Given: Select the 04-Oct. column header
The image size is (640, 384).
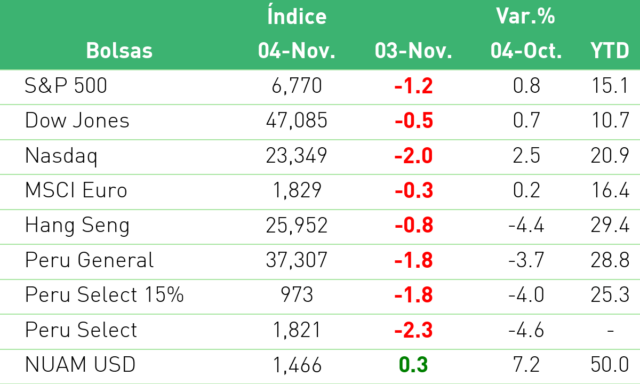Looking at the screenshot, I should pos(526,51).
